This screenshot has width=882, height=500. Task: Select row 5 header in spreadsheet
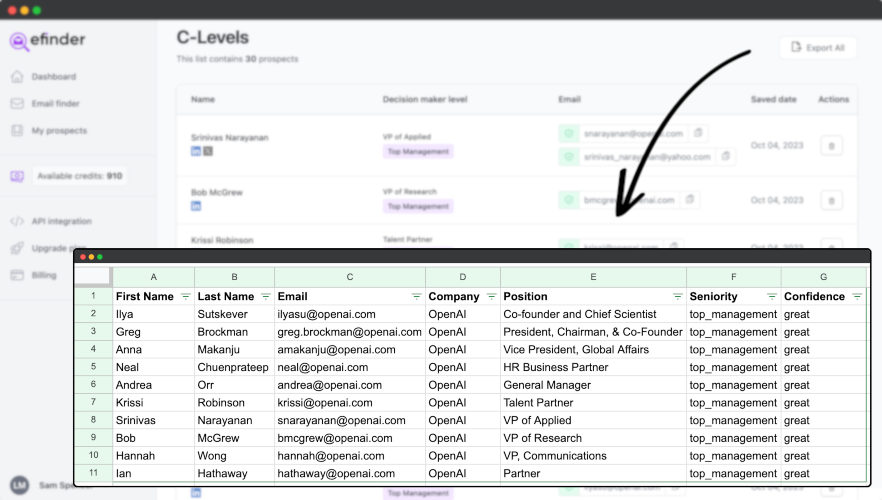[93, 367]
